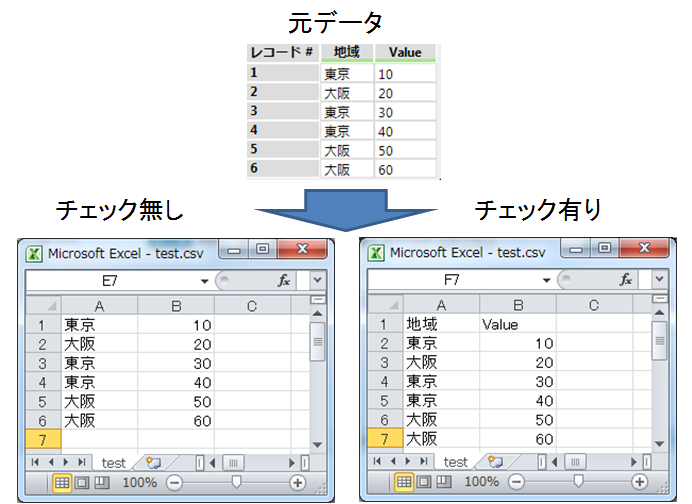Toggle Normal view button in right Excel window
Viewport: 692px width, 504px height.
click(405, 482)
